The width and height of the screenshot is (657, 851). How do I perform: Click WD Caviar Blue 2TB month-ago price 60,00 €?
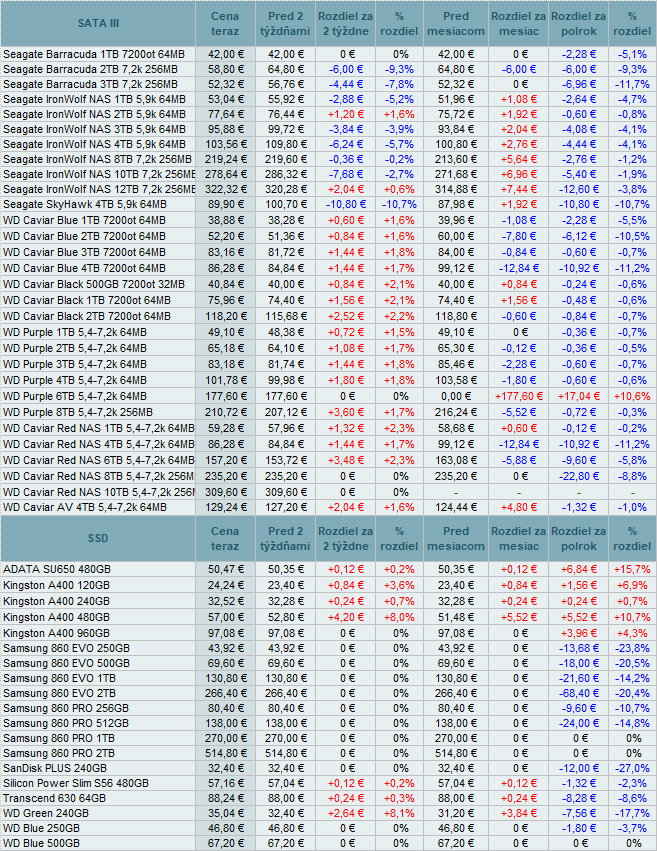456,237
